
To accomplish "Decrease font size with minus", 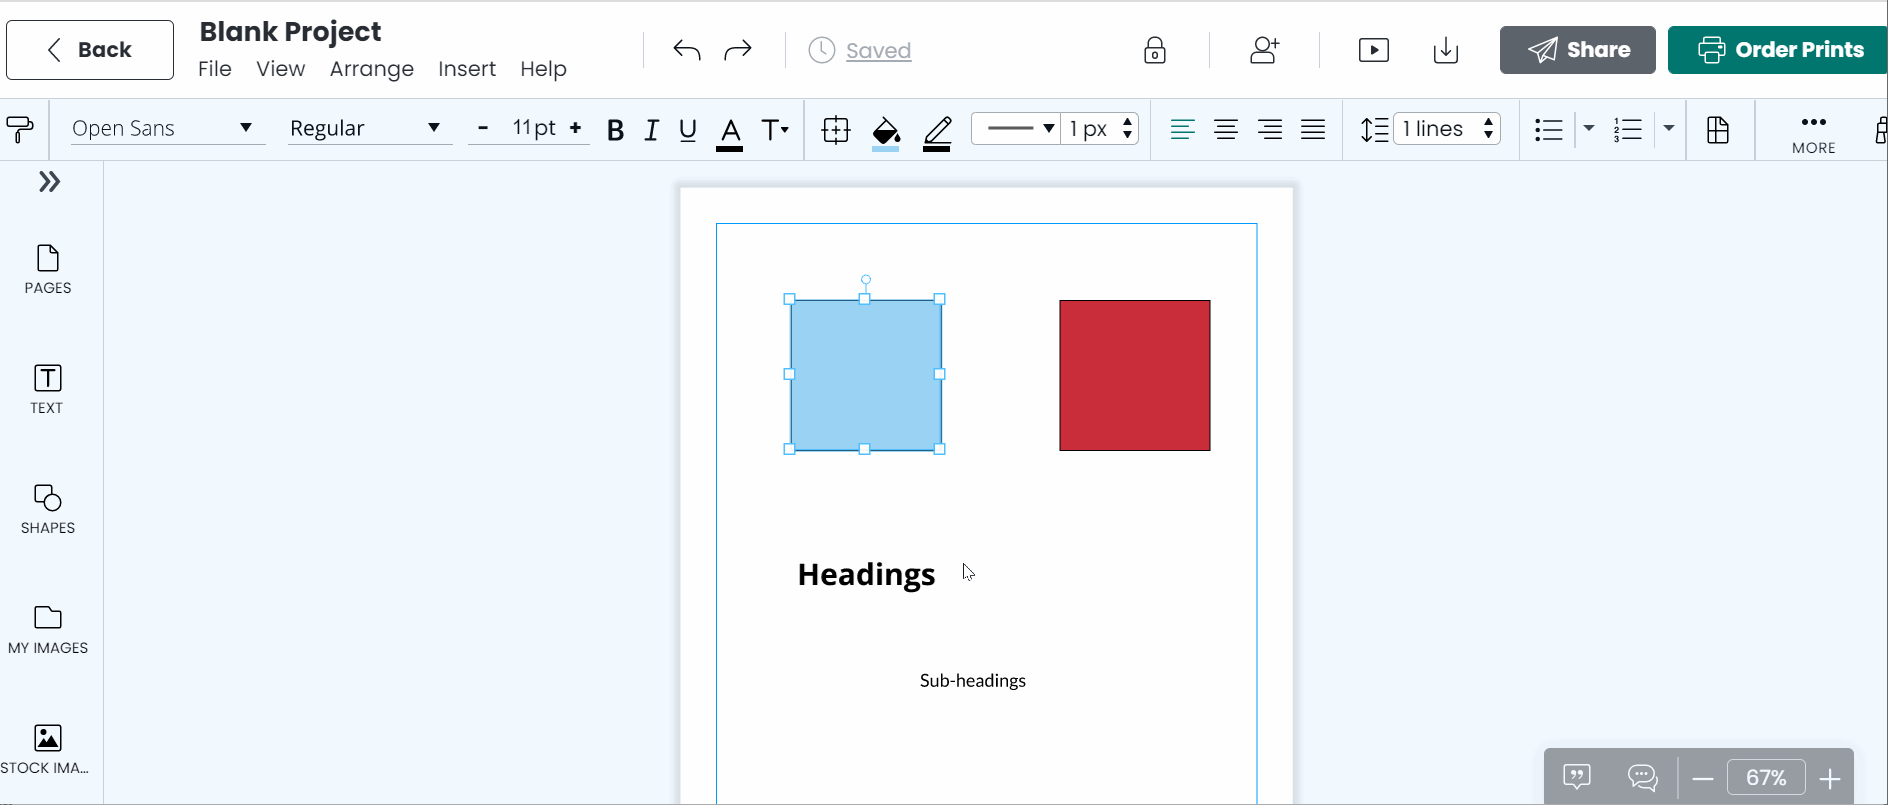I will pyautogui.click(x=483, y=128).
